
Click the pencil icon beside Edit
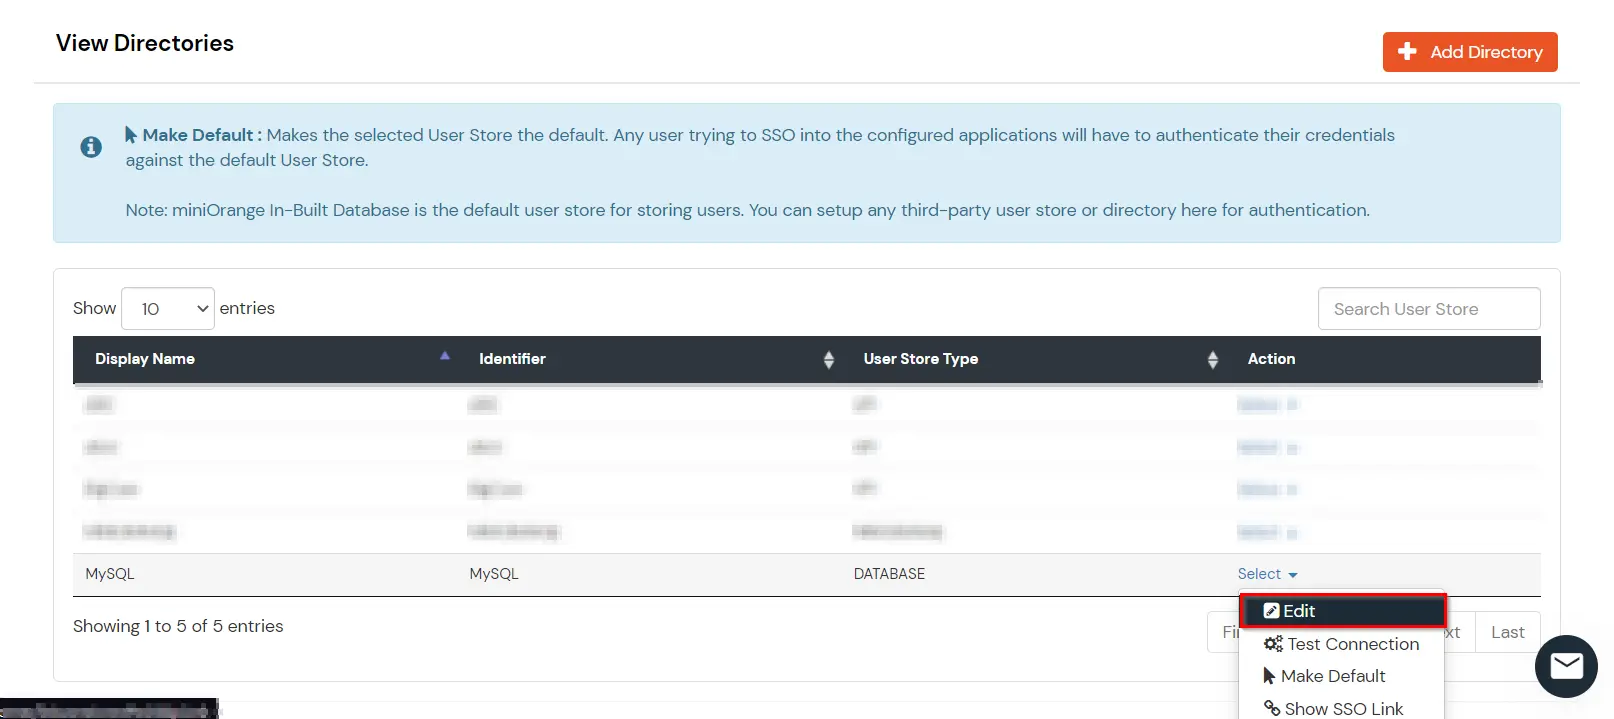(1271, 611)
